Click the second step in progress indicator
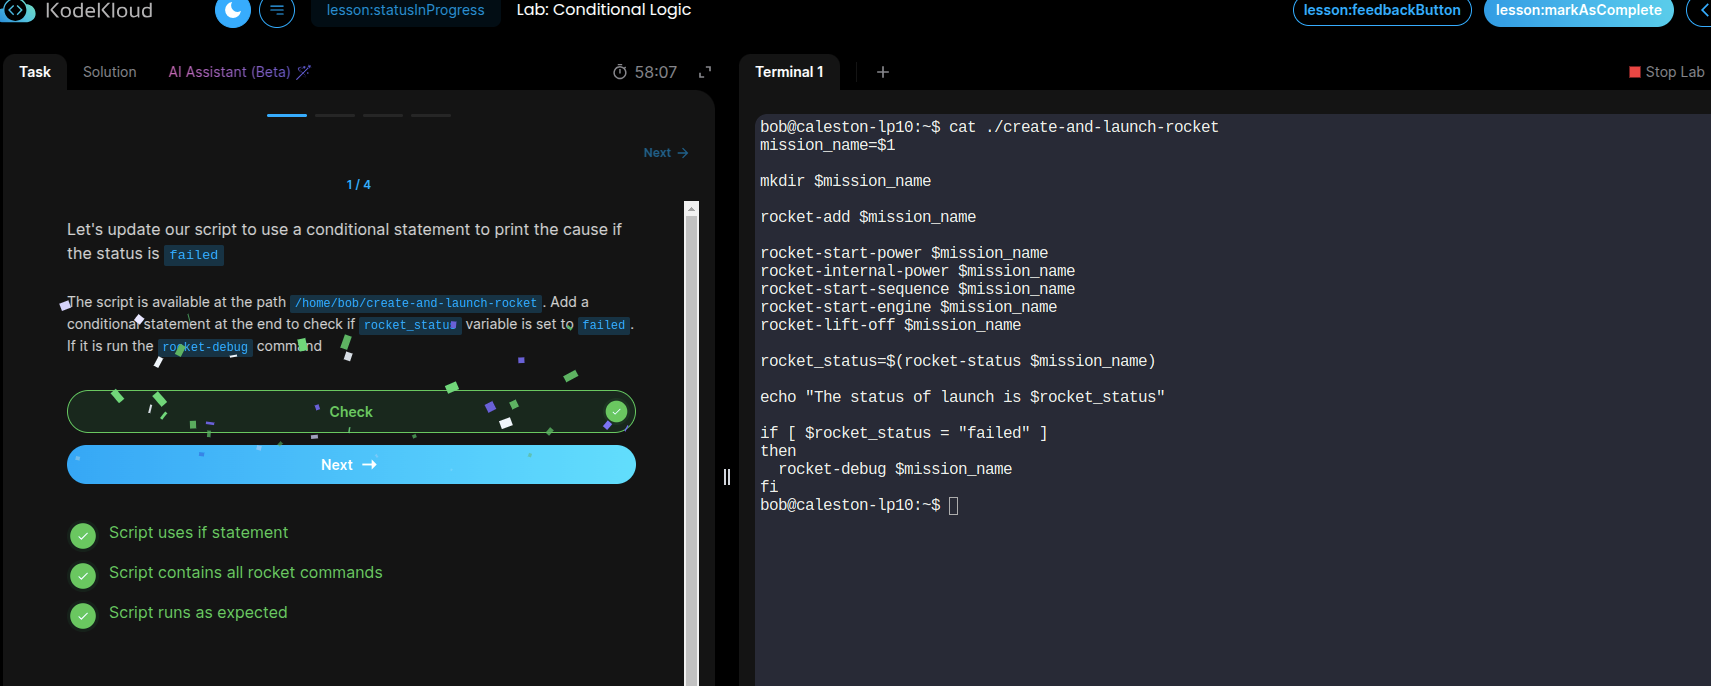This screenshot has width=1711, height=686. point(335,116)
